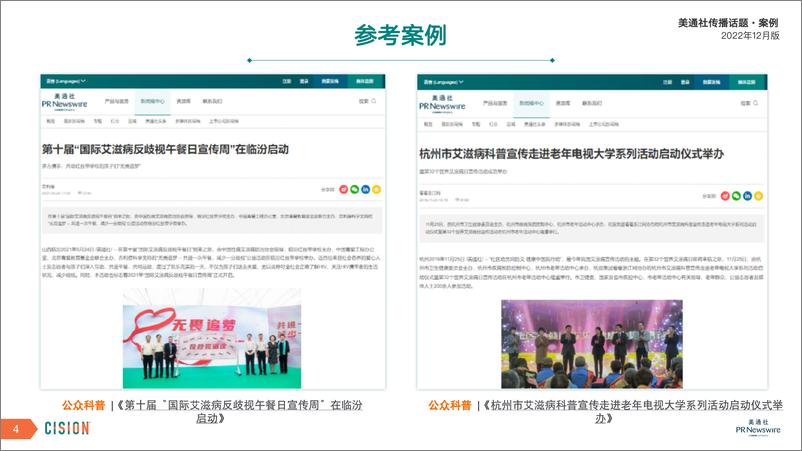802x451 pixels.
Task: Click caption link 《第十届“国际艾滋病反歧视午餐日宣传周”在临汾启动》
Action: click(239, 412)
